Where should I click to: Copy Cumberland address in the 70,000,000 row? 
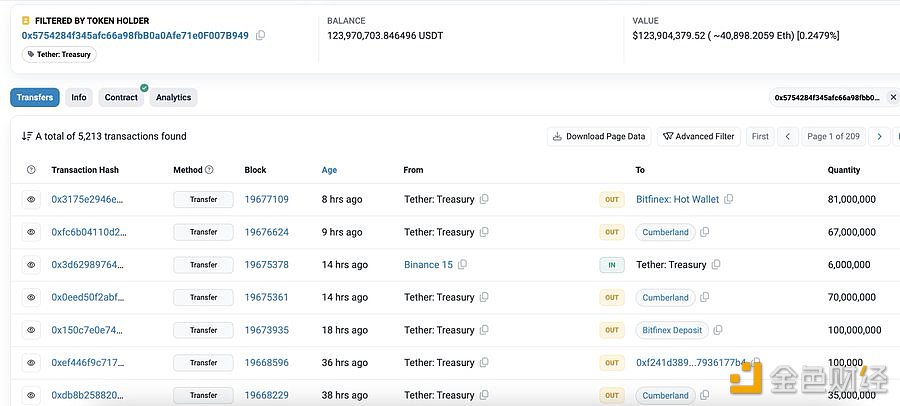click(x=704, y=297)
